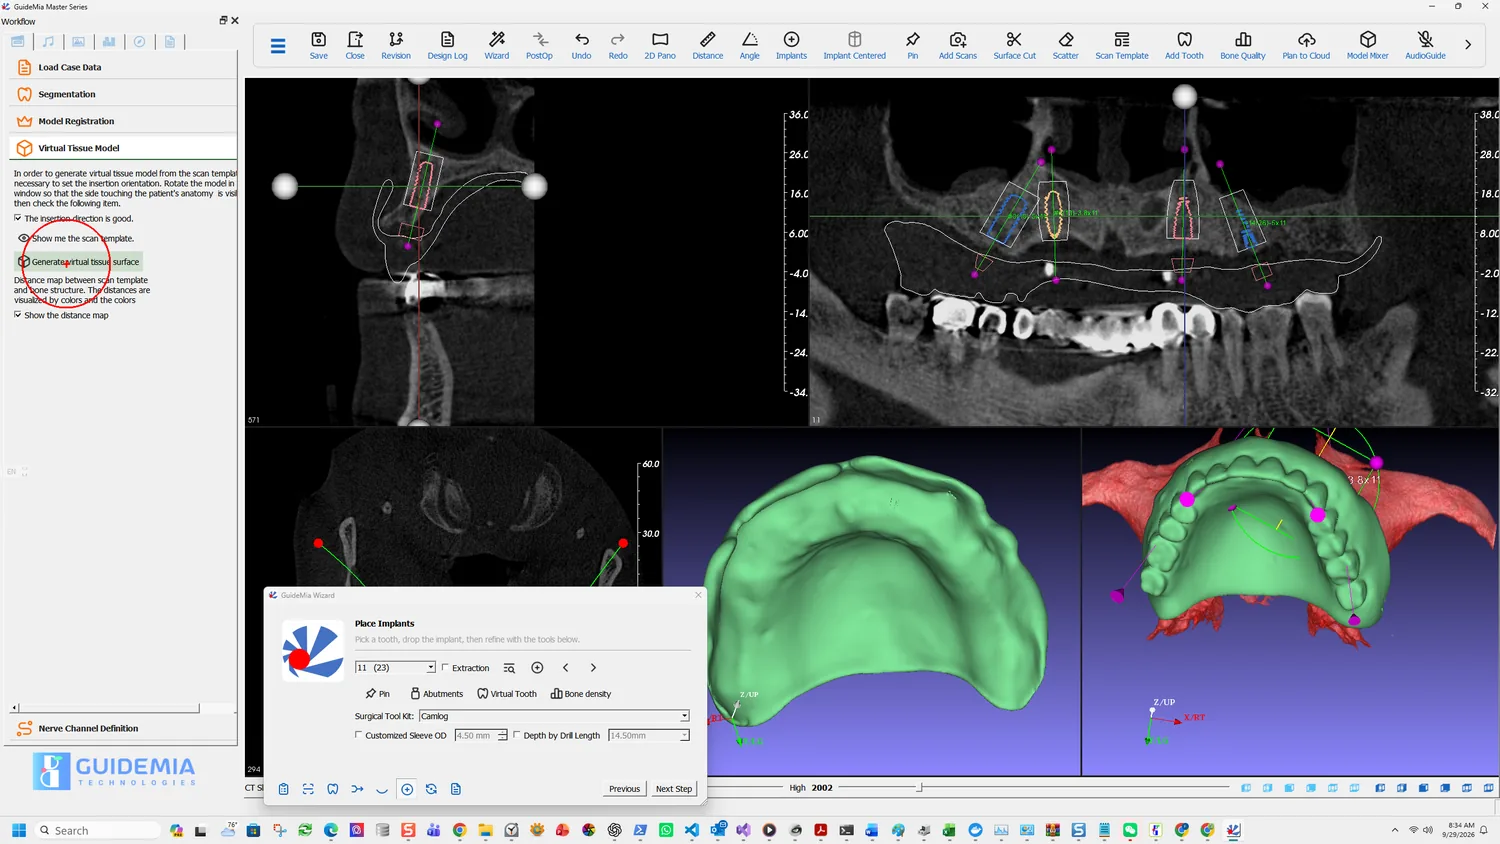Open the Bone Quality tool
The width and height of the screenshot is (1500, 844).
1243,45
